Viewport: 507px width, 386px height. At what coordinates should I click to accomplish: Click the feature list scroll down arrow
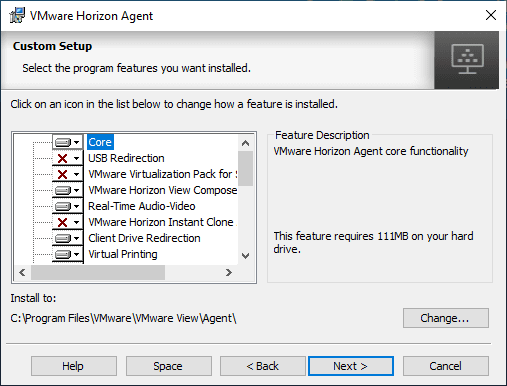[246, 256]
